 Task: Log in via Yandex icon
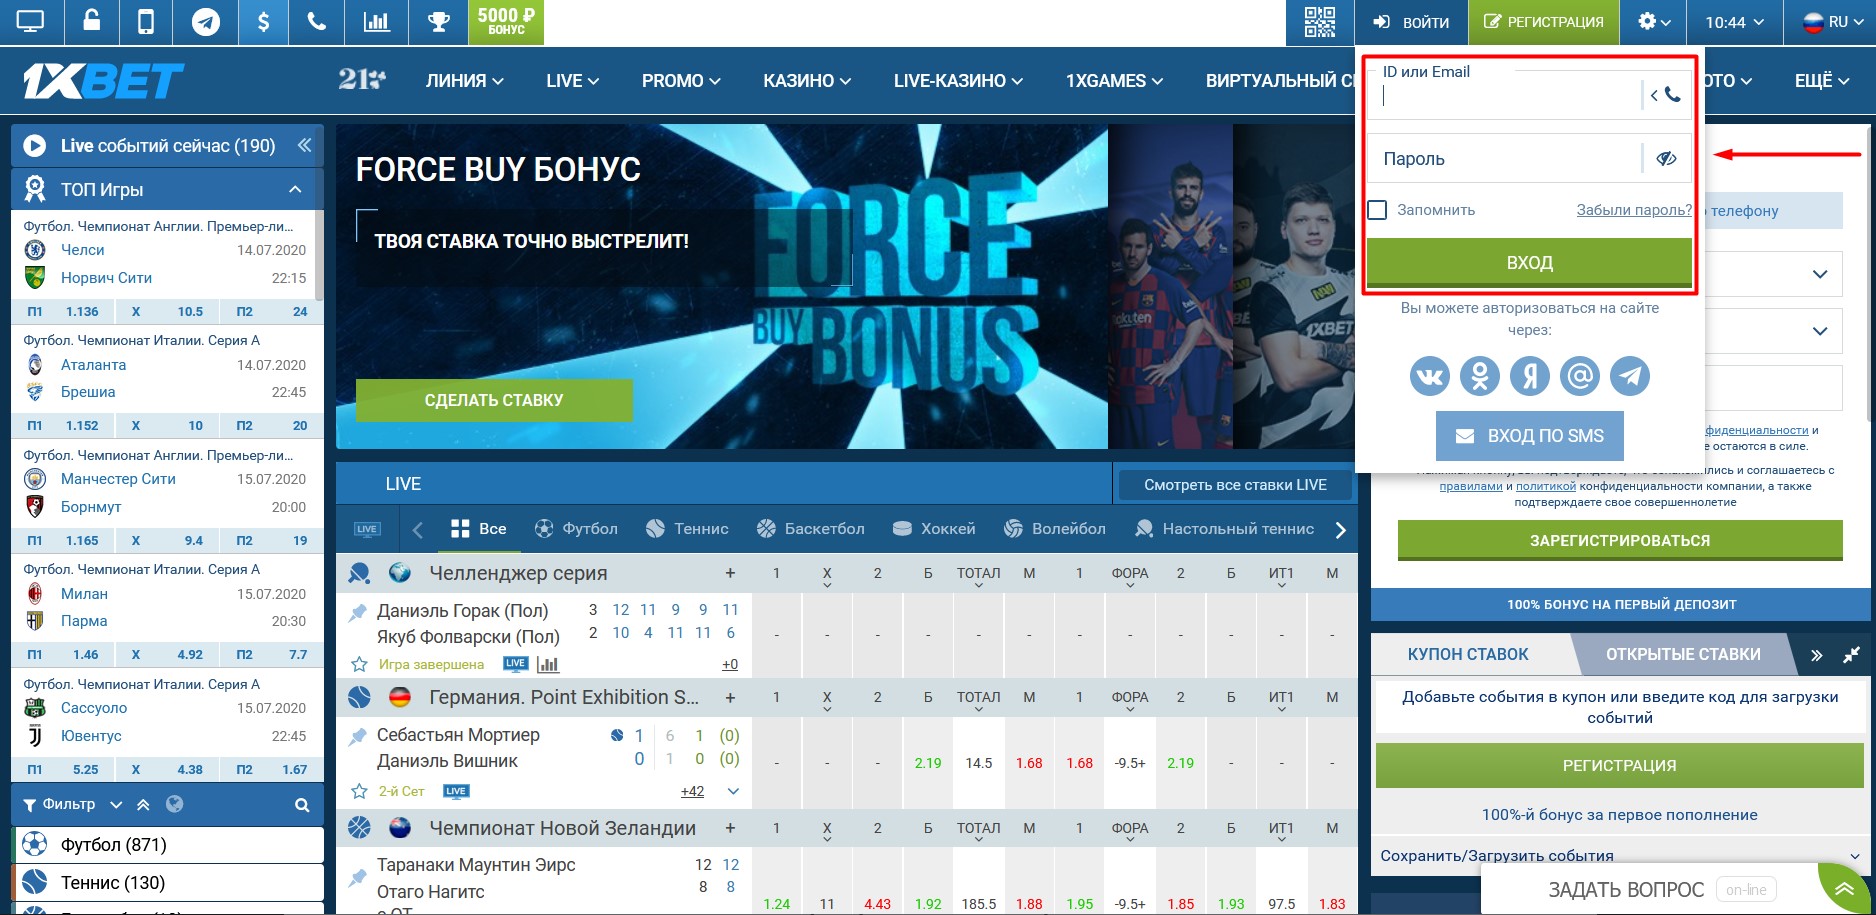(x=1530, y=376)
